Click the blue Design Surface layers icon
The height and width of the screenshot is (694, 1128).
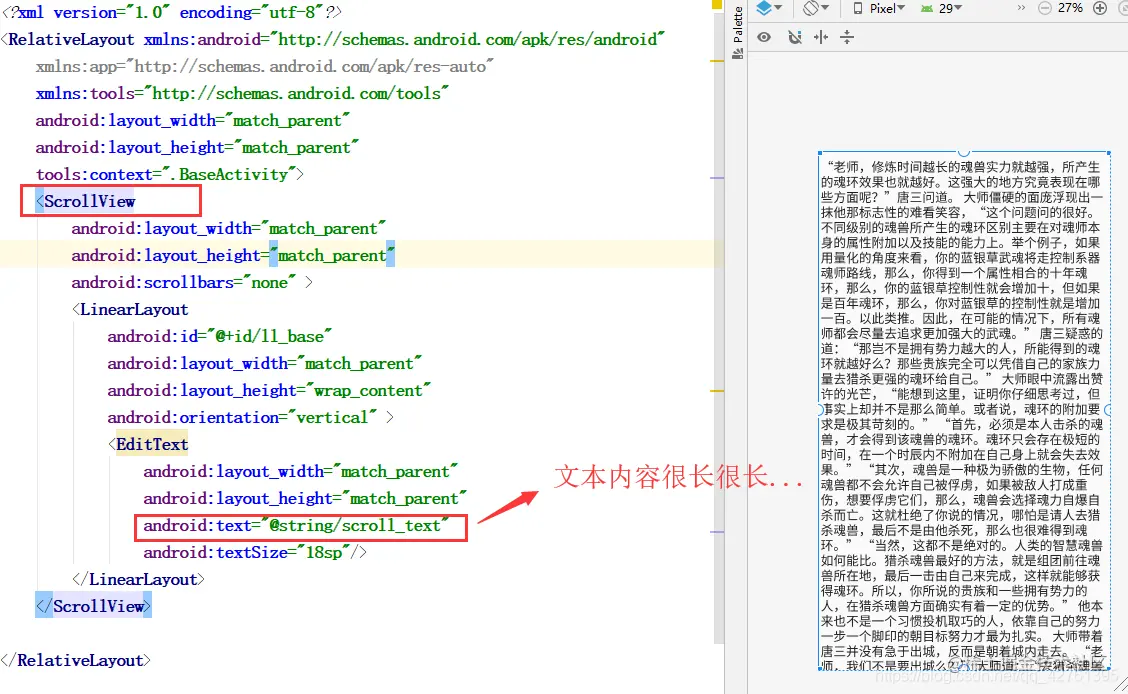[764, 8]
